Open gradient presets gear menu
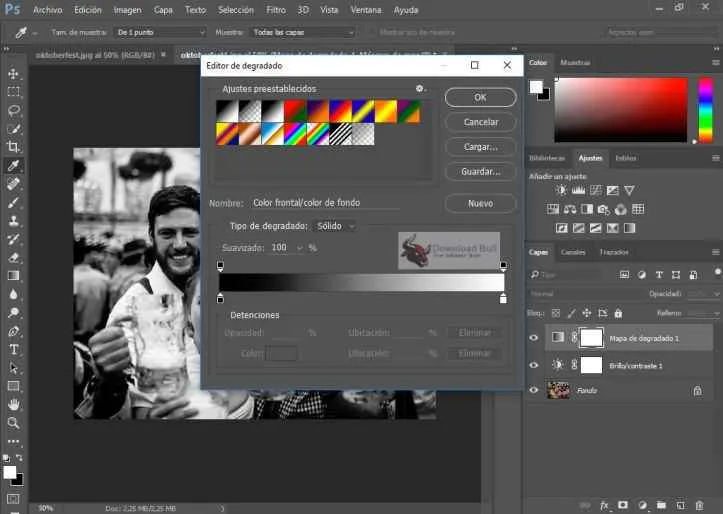Screen dimensions: 723x514 pos(420,89)
